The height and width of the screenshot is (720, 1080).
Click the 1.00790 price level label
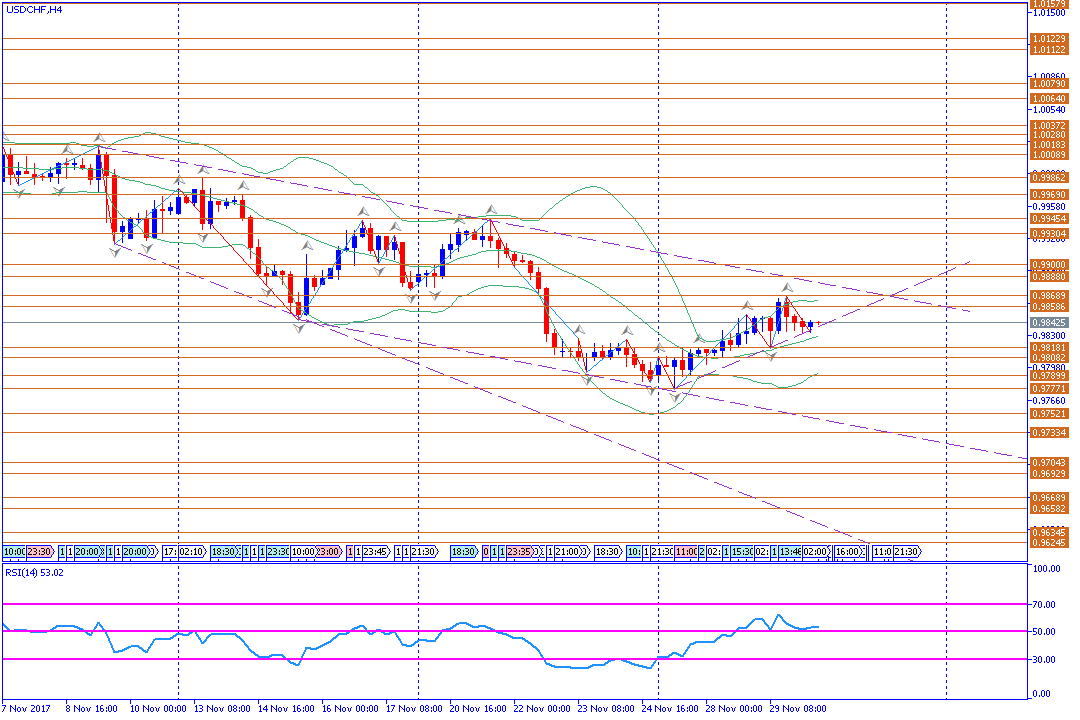click(1049, 84)
